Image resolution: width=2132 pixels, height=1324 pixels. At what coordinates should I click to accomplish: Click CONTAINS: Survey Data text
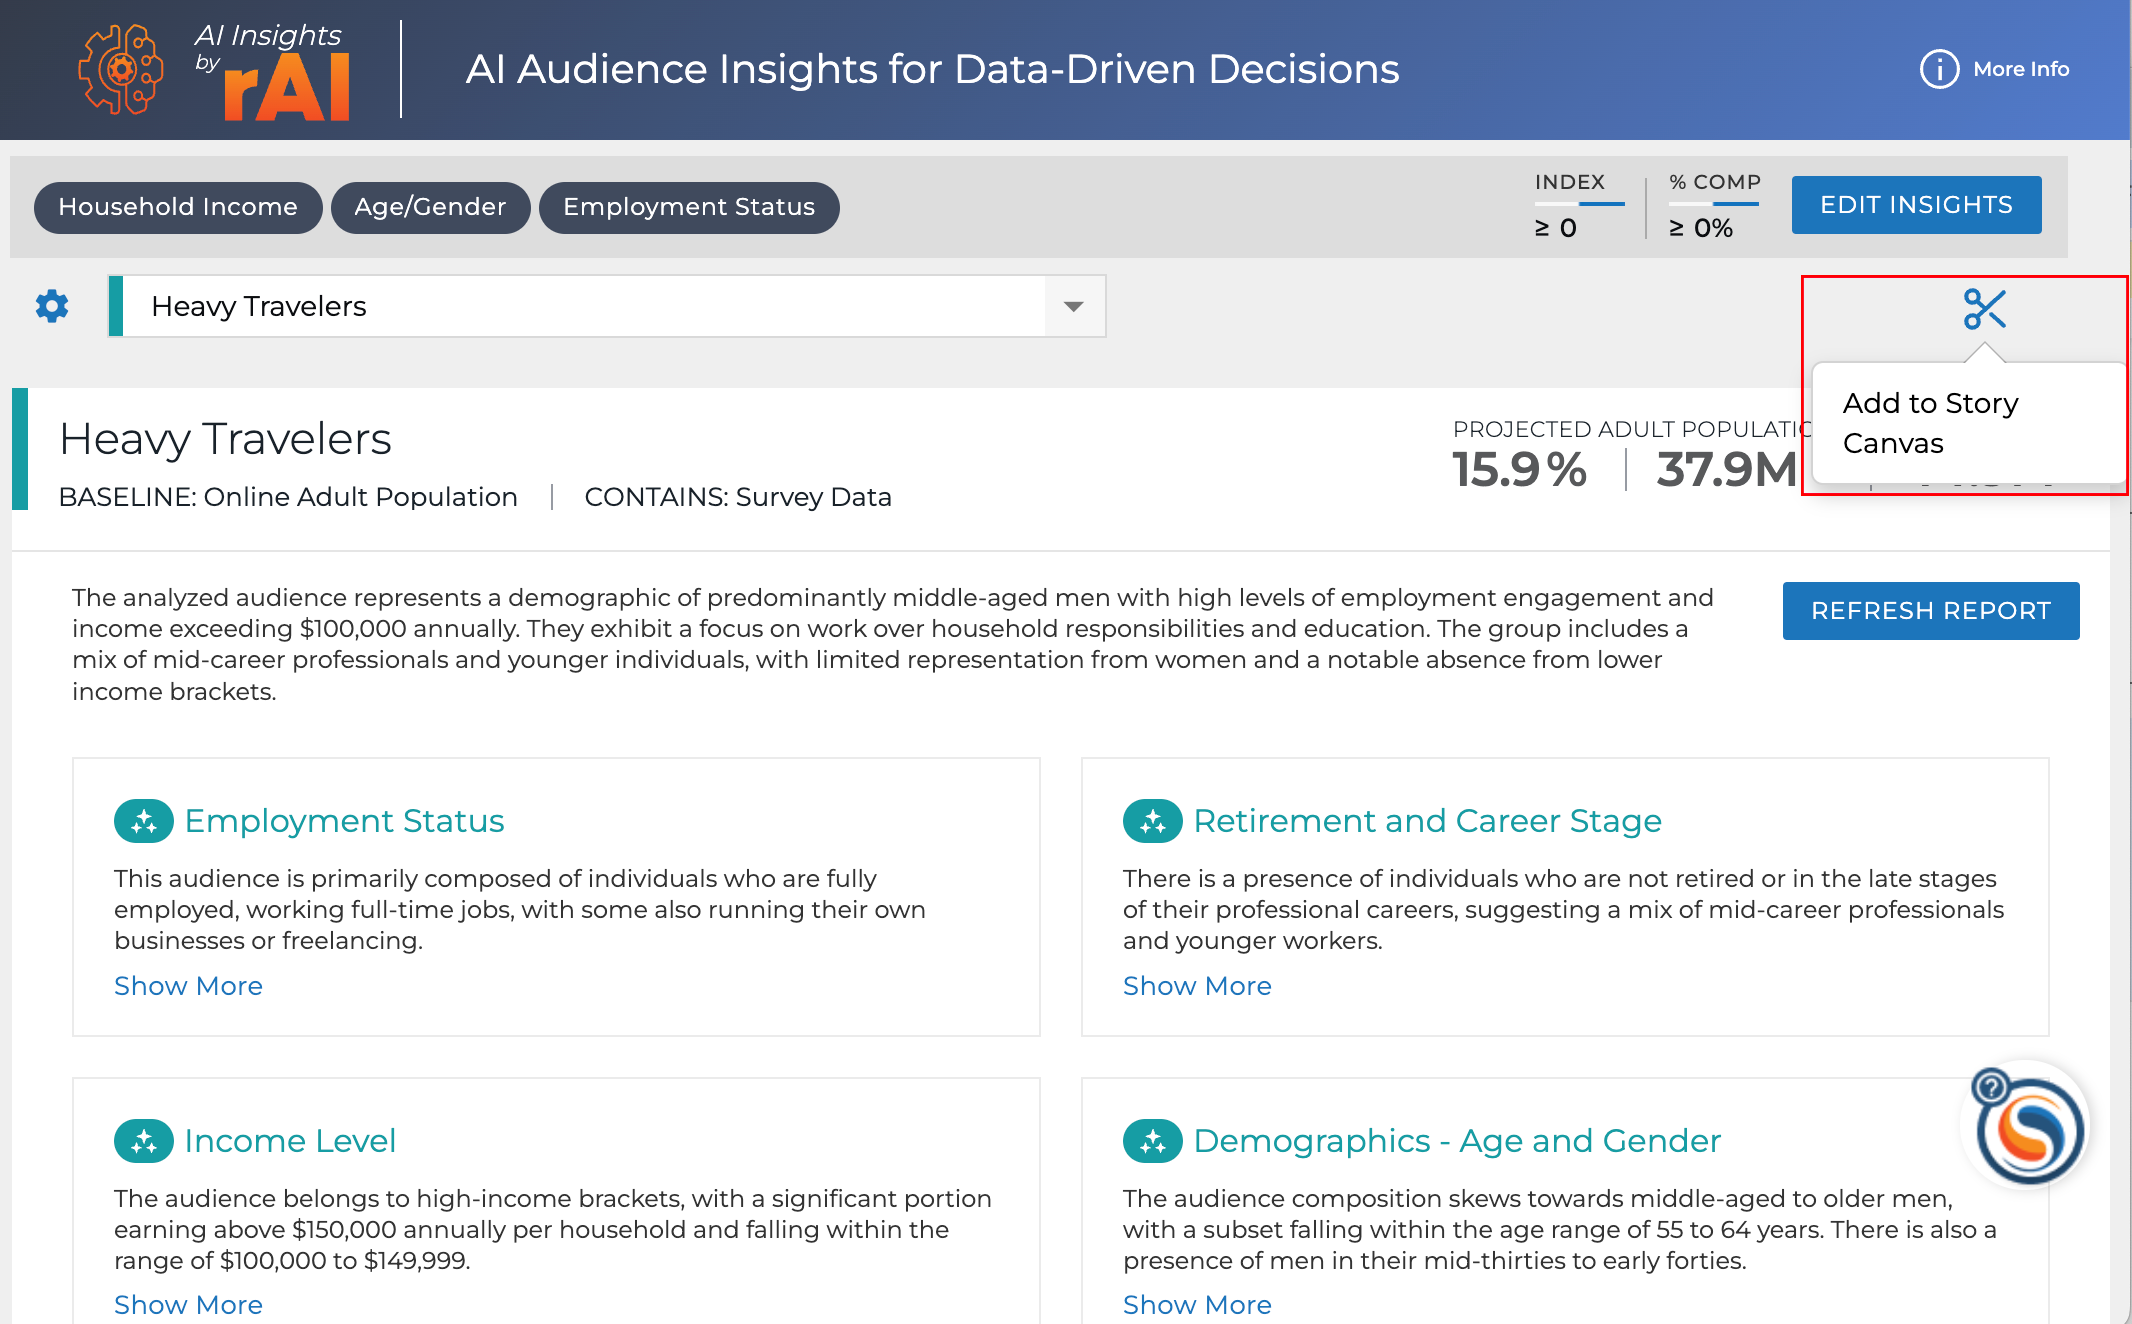738,497
